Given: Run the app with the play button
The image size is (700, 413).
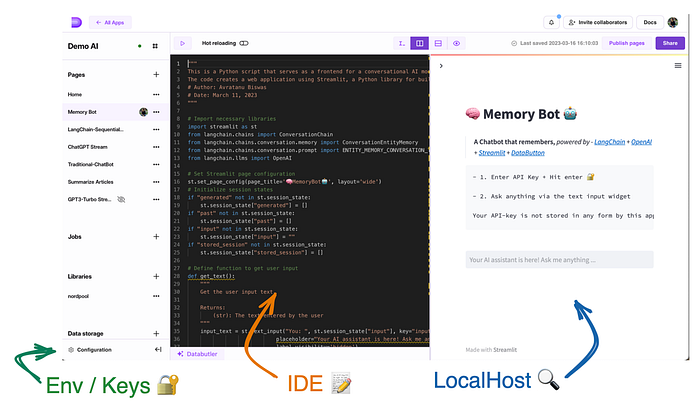Looking at the screenshot, I should [x=182, y=43].
